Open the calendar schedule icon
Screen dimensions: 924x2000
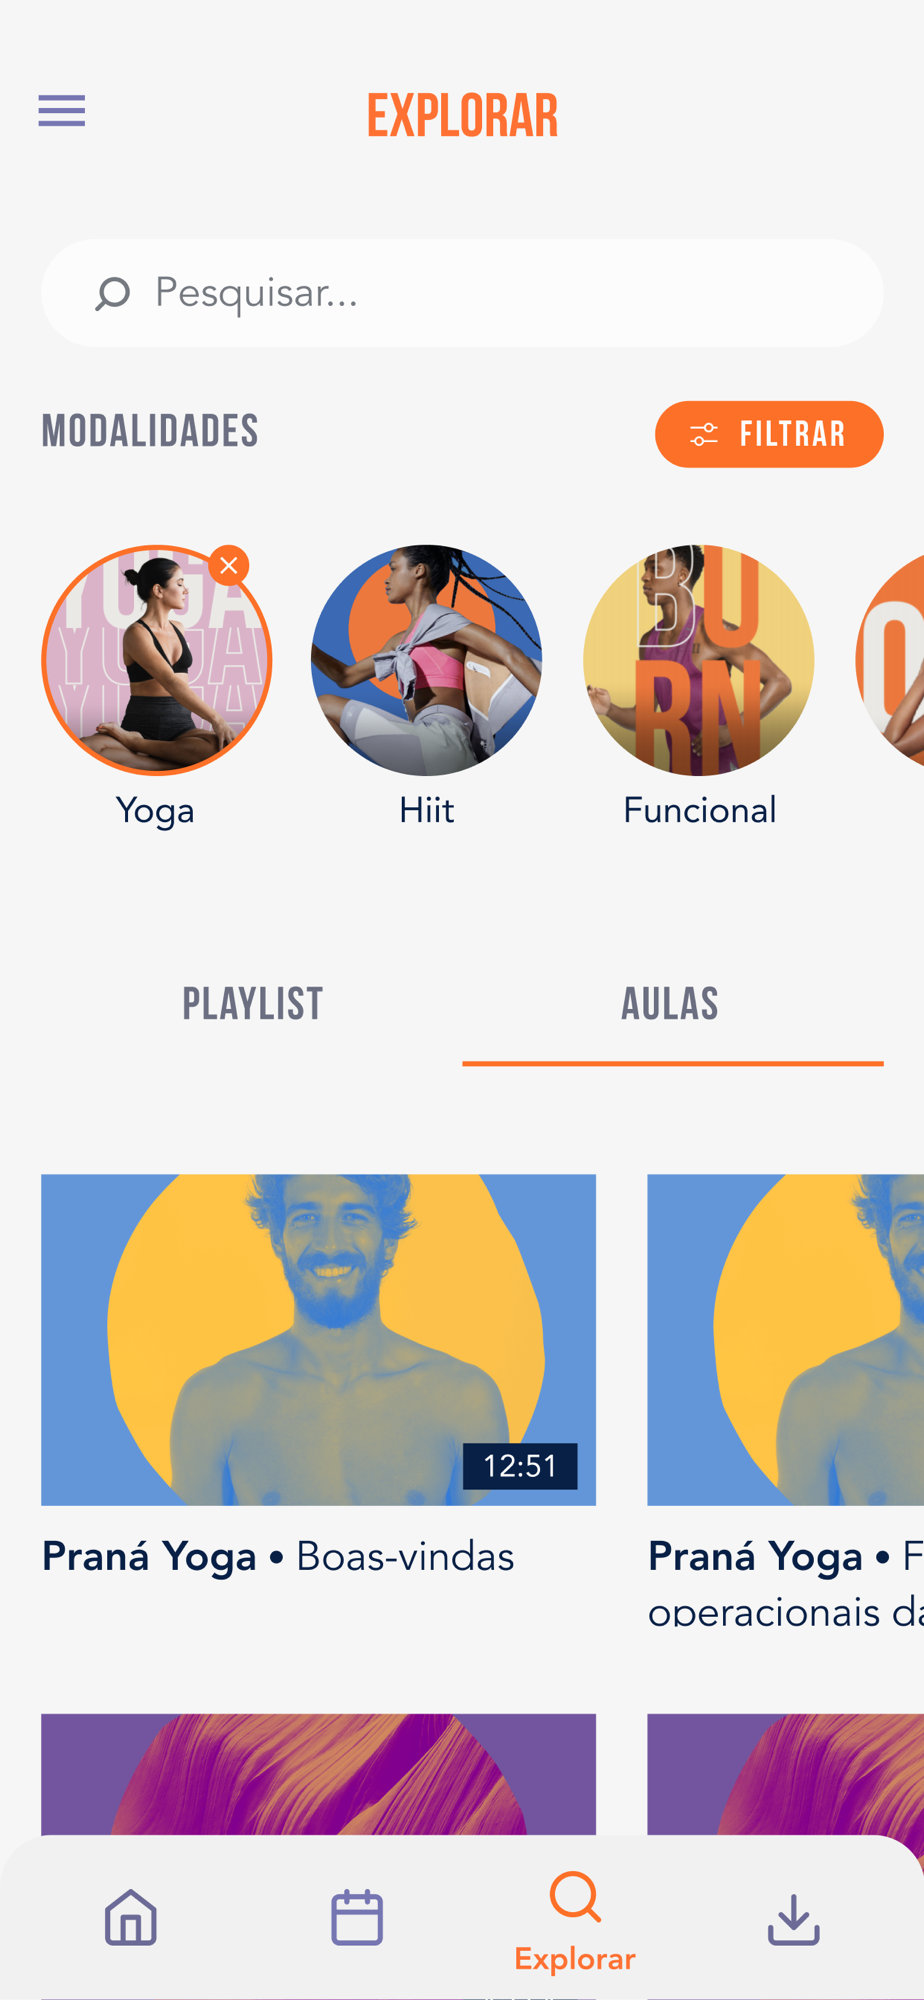pos(357,1917)
